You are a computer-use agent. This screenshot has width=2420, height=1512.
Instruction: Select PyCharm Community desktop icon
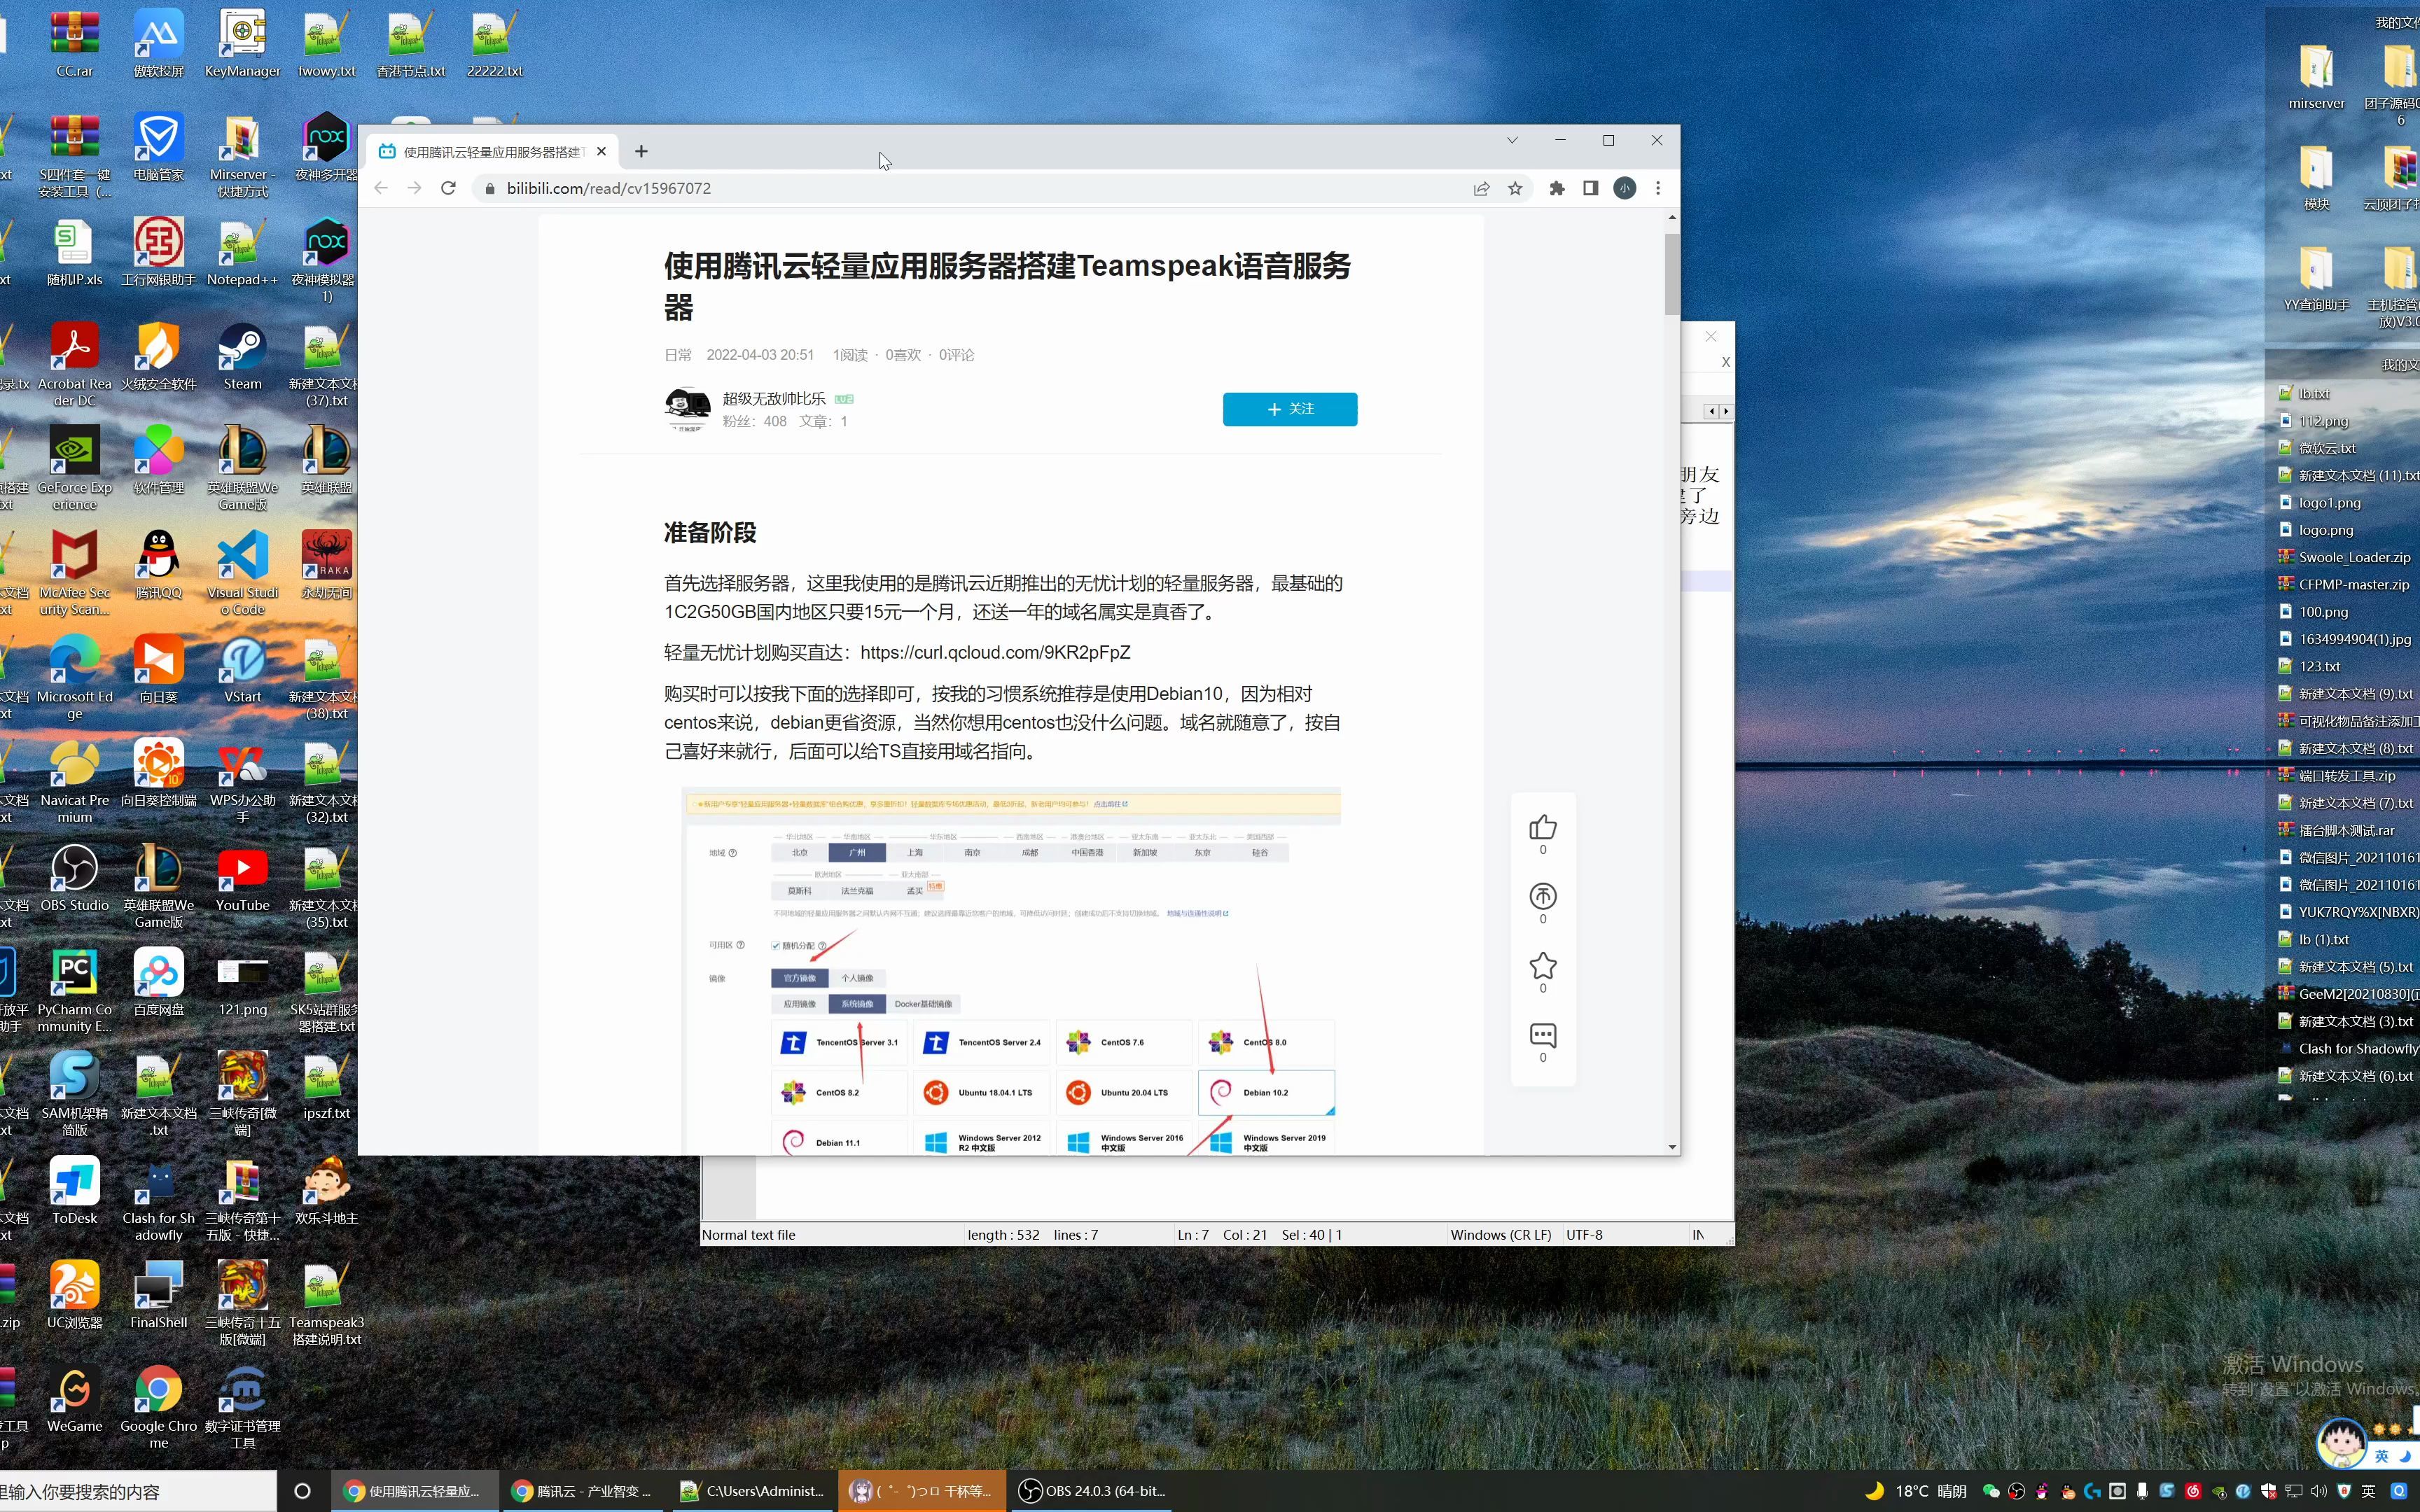(74, 990)
